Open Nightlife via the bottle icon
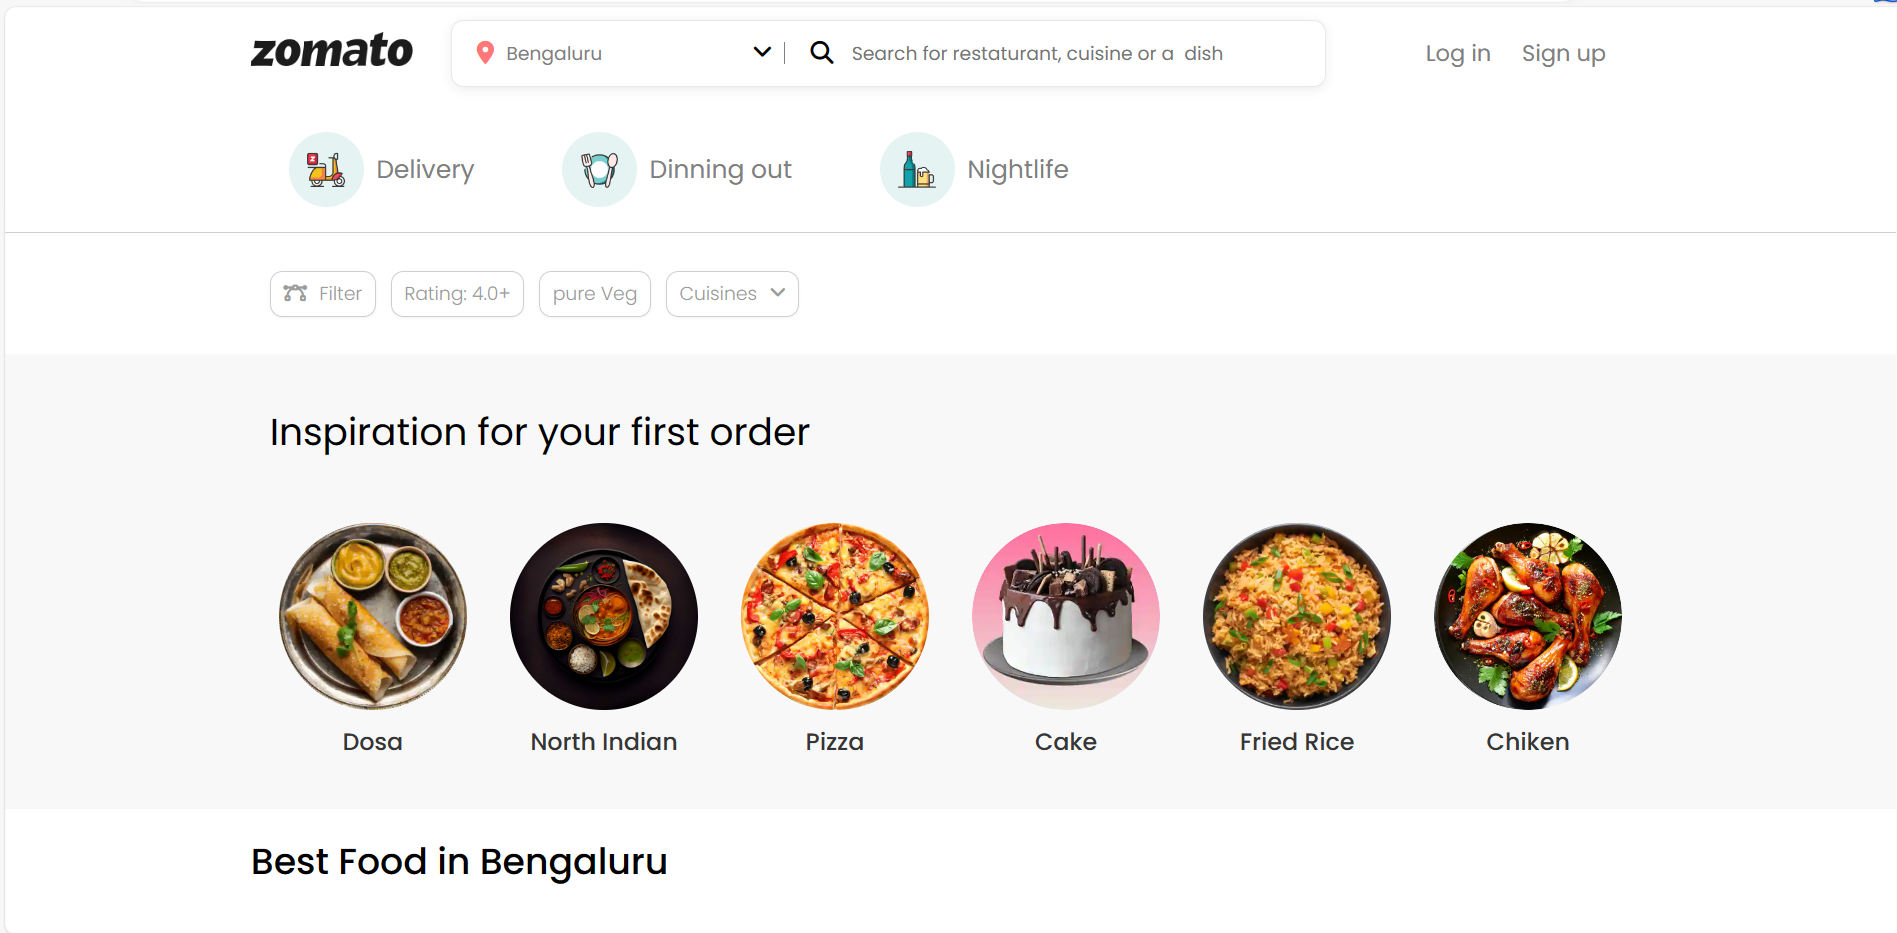The height and width of the screenshot is (933, 1897). coord(916,168)
